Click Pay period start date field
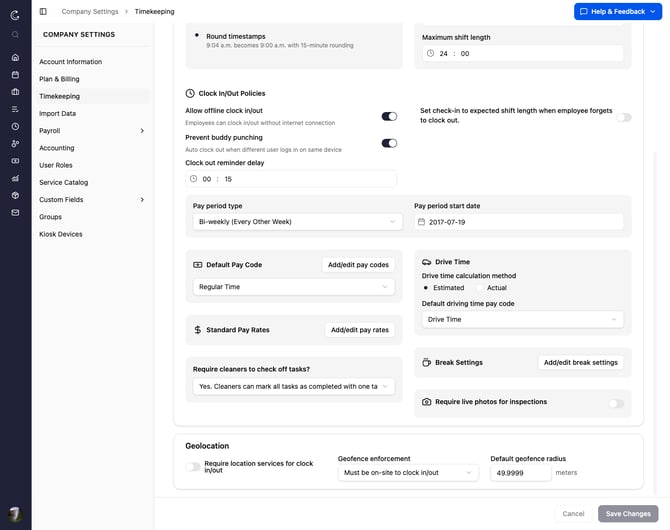Screen dimensions: 670x530 click(519, 222)
